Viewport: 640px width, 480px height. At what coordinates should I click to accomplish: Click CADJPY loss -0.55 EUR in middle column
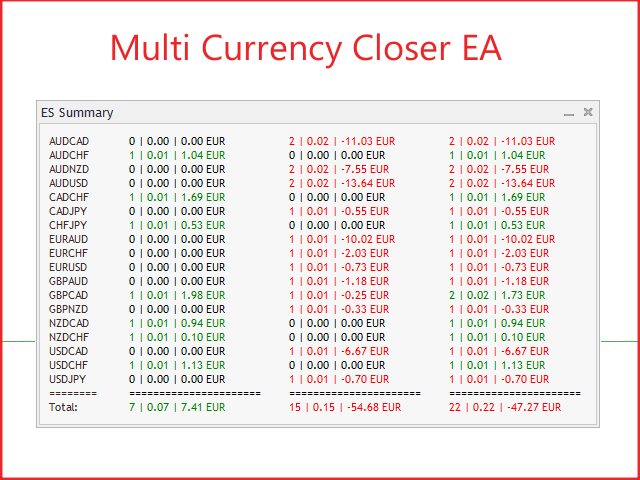[x=365, y=211]
